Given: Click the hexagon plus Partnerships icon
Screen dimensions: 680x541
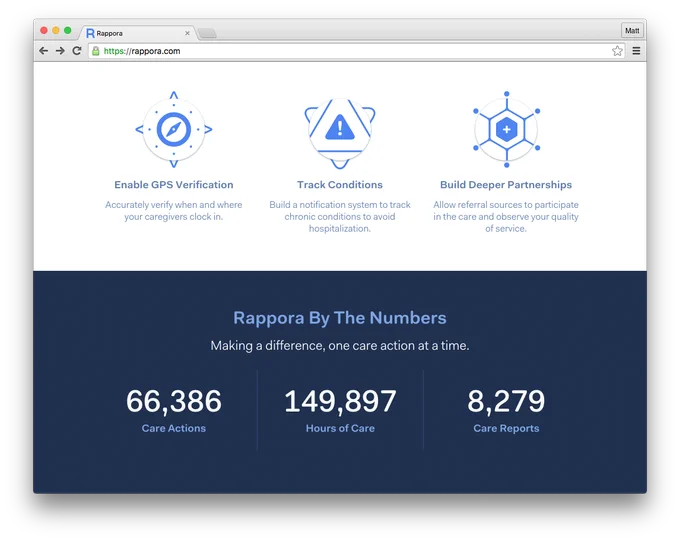Looking at the screenshot, I should click(507, 129).
